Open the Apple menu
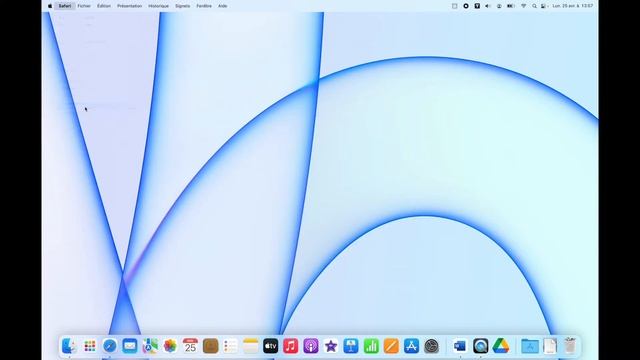The image size is (640, 360). pyautogui.click(x=50, y=6)
